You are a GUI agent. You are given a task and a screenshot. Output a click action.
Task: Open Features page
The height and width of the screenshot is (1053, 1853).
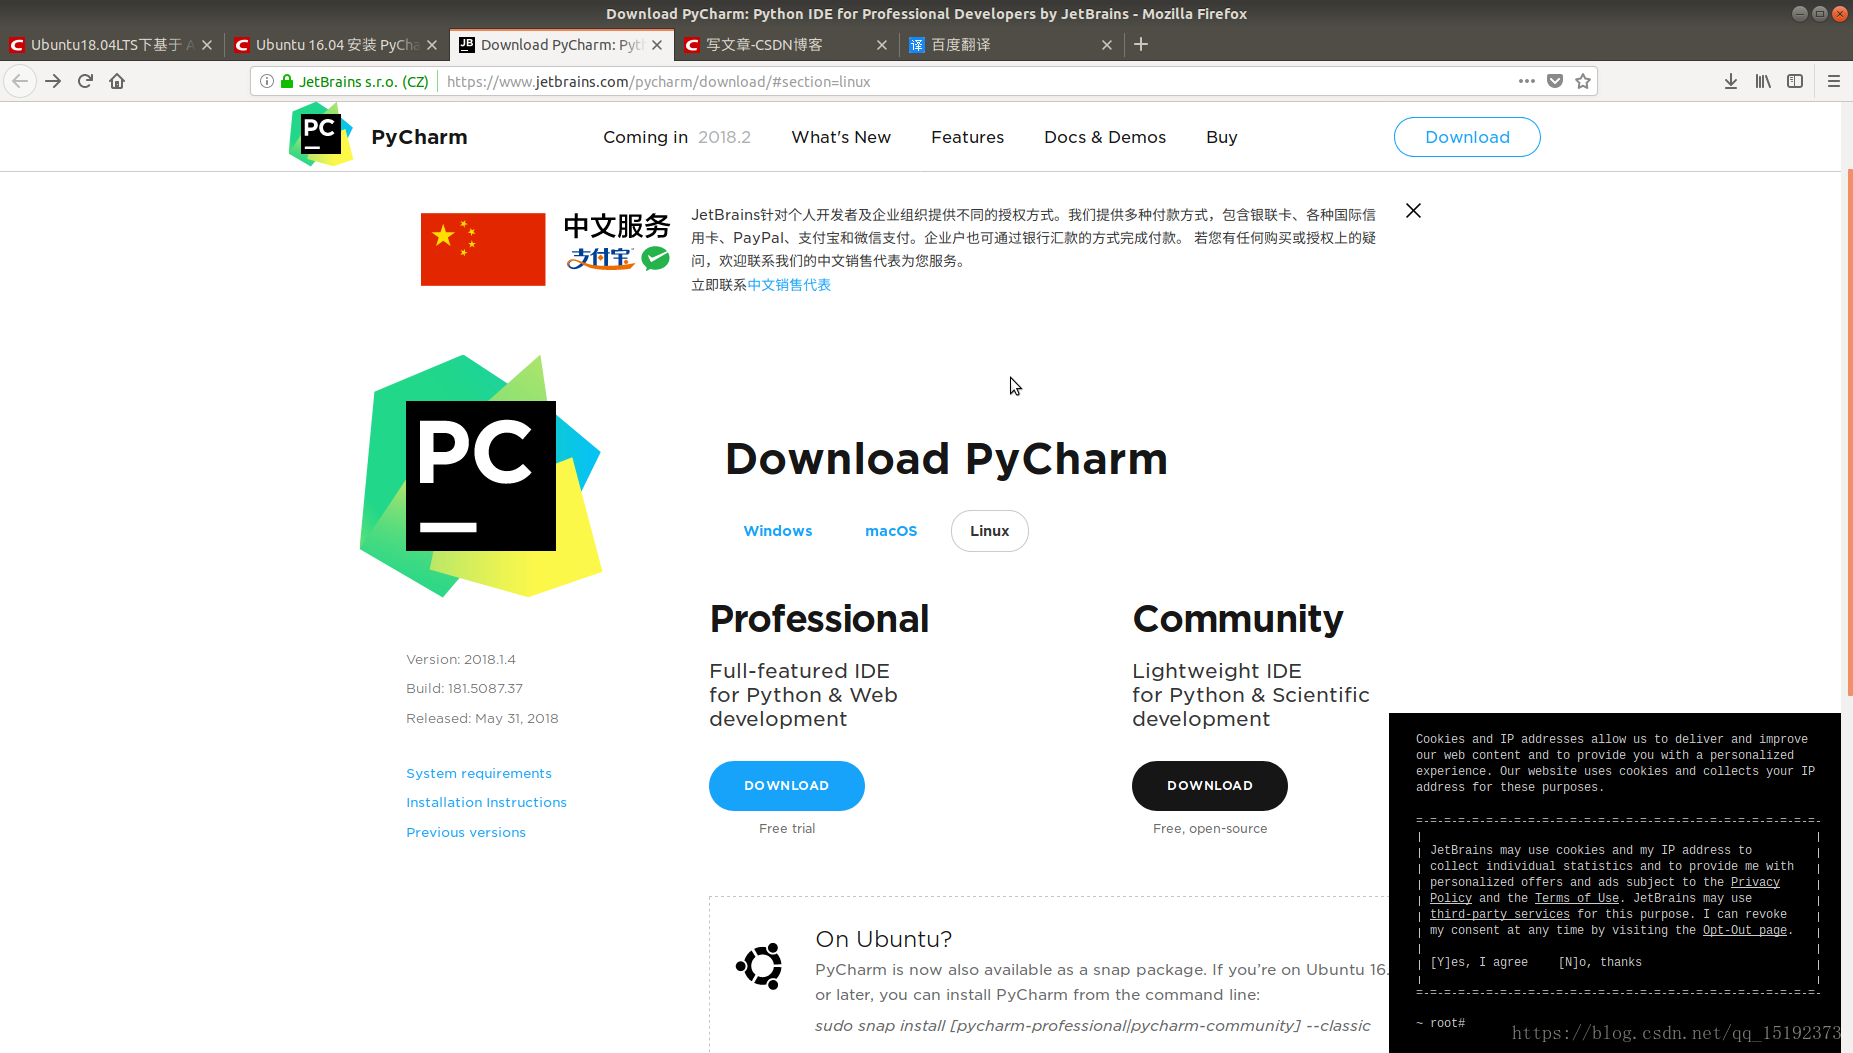coord(967,137)
